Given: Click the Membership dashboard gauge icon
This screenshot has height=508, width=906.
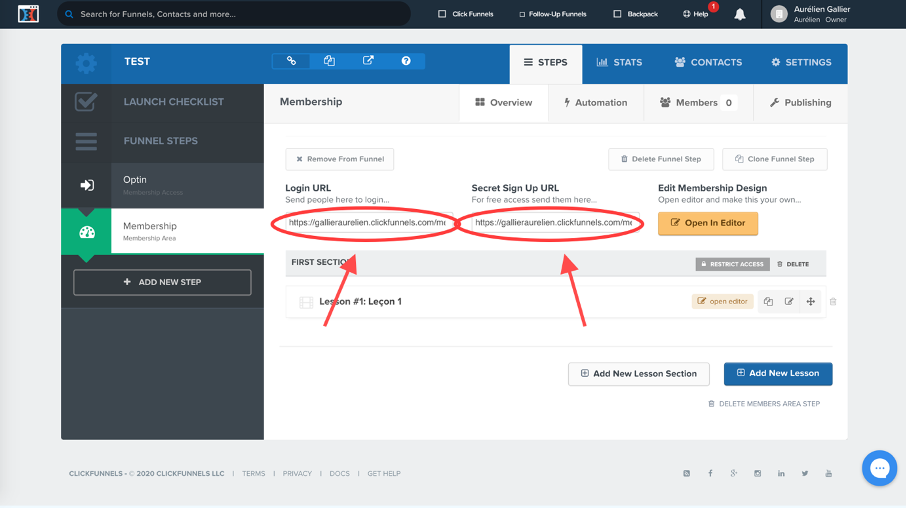Looking at the screenshot, I should [87, 232].
